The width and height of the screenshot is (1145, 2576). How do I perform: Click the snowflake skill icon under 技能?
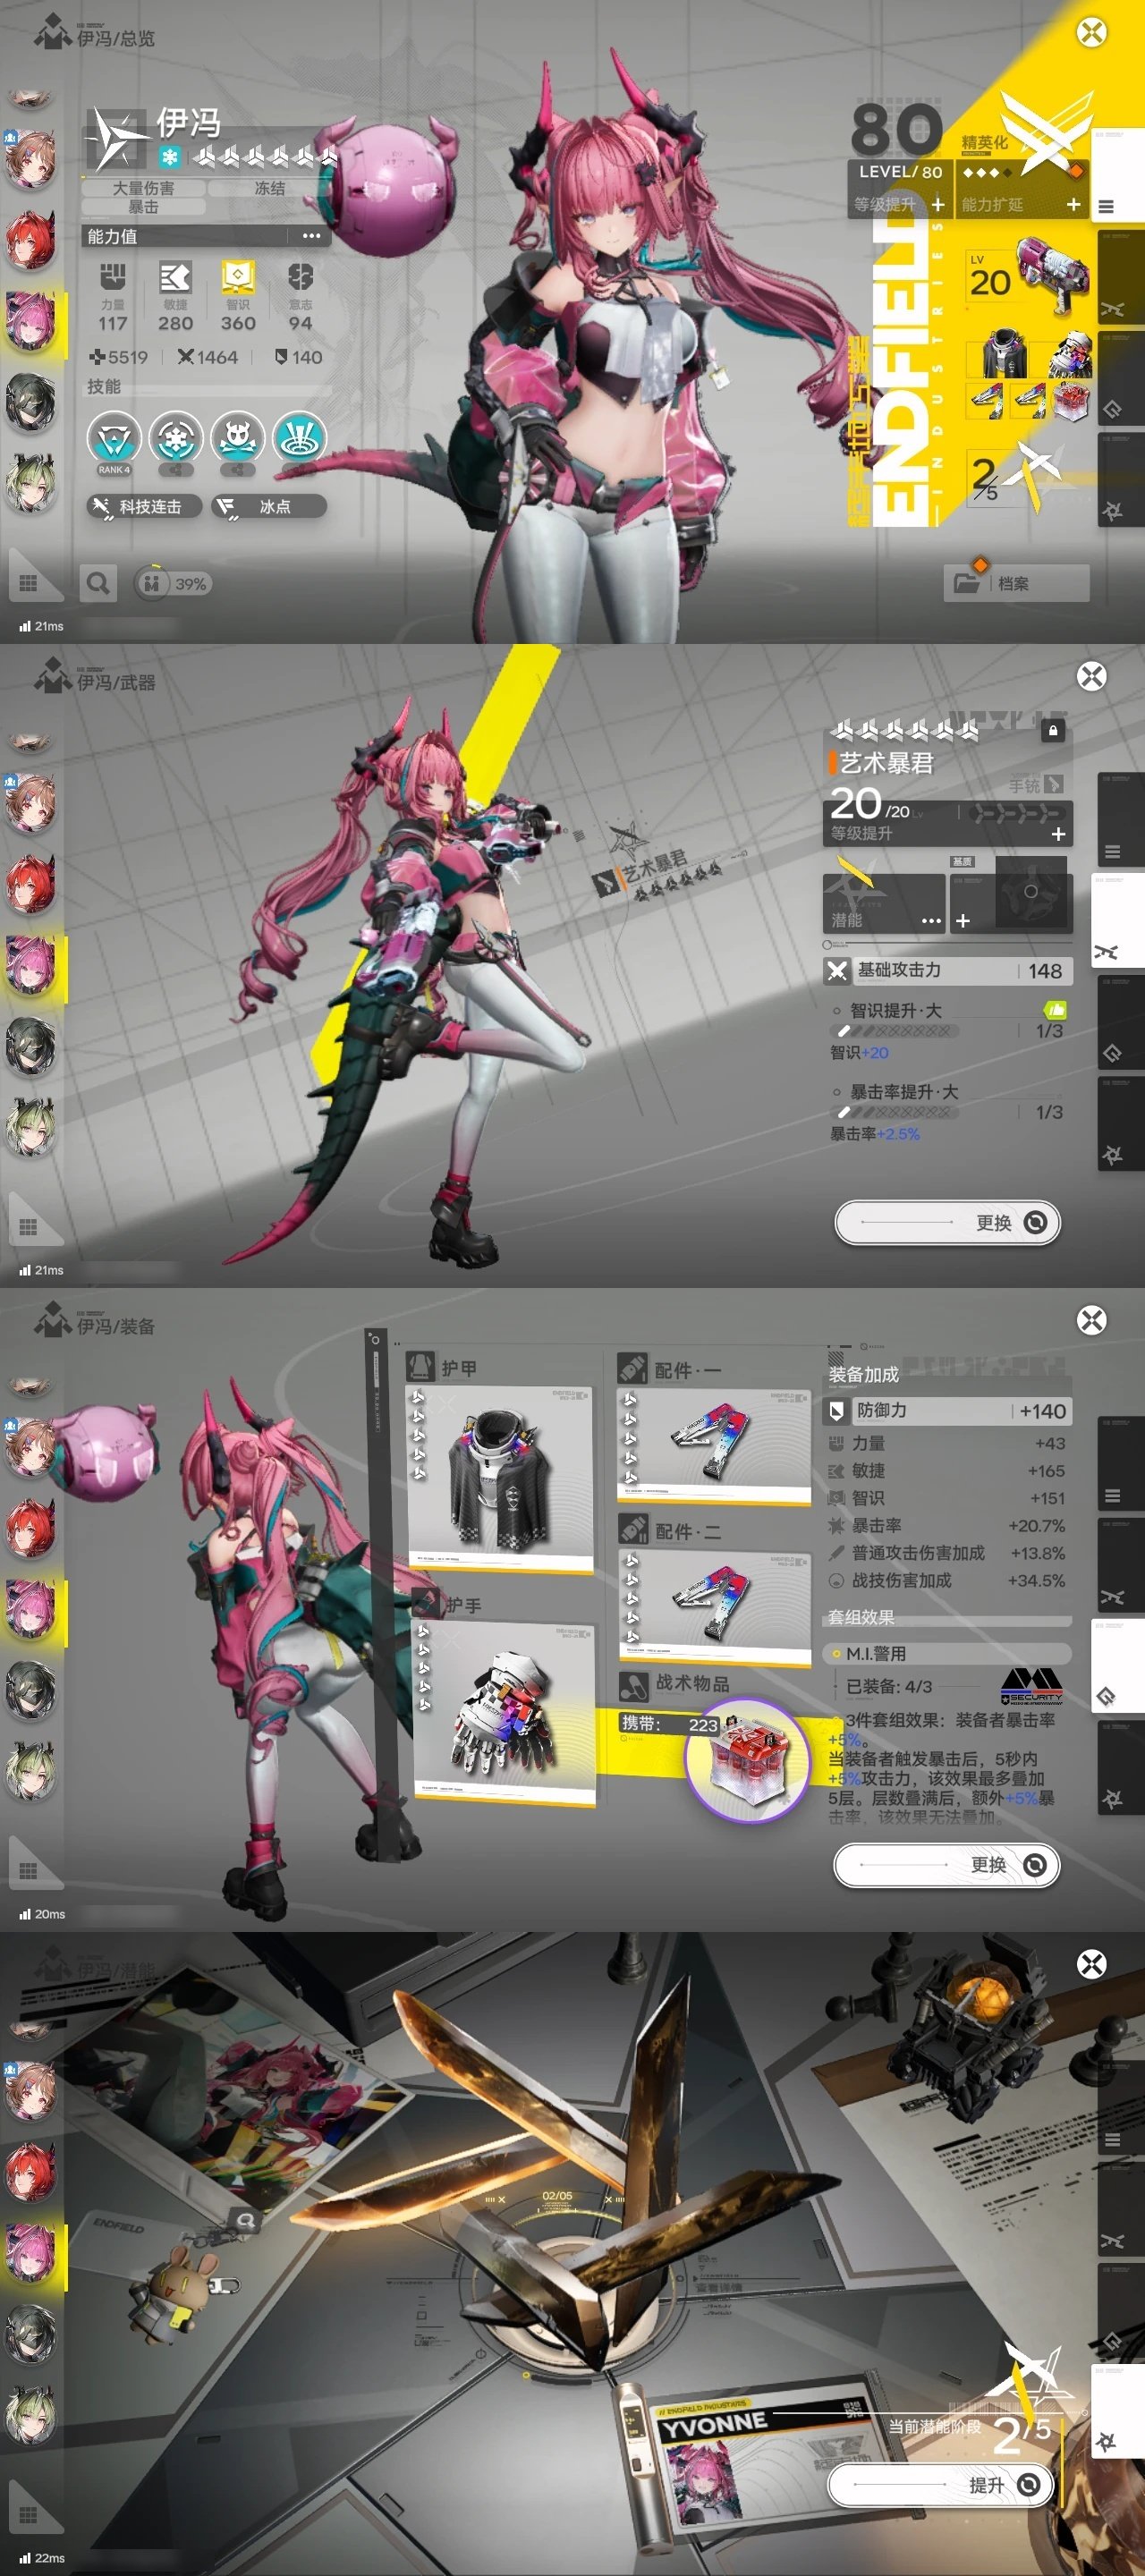176,438
